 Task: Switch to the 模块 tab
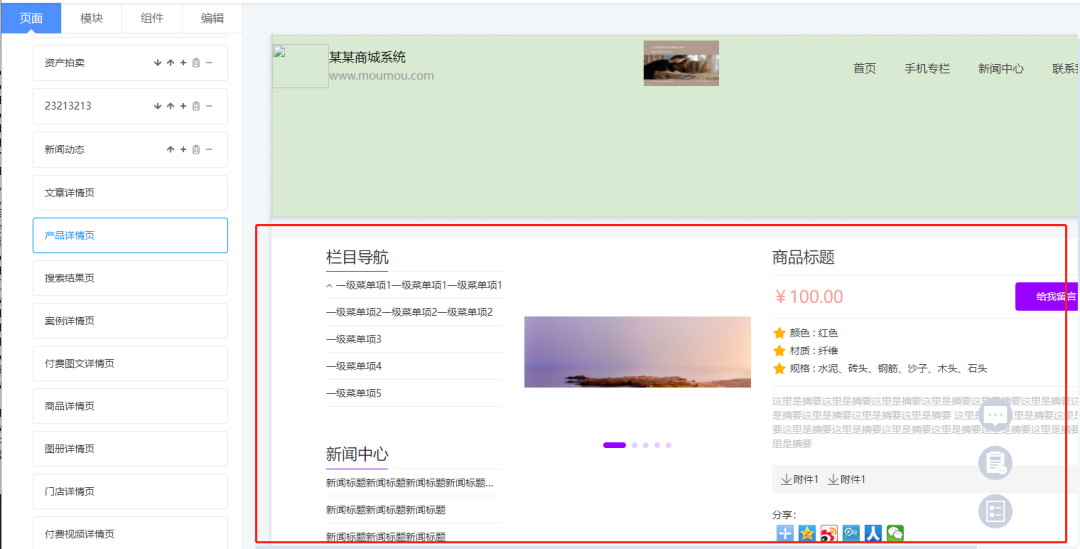(x=92, y=18)
